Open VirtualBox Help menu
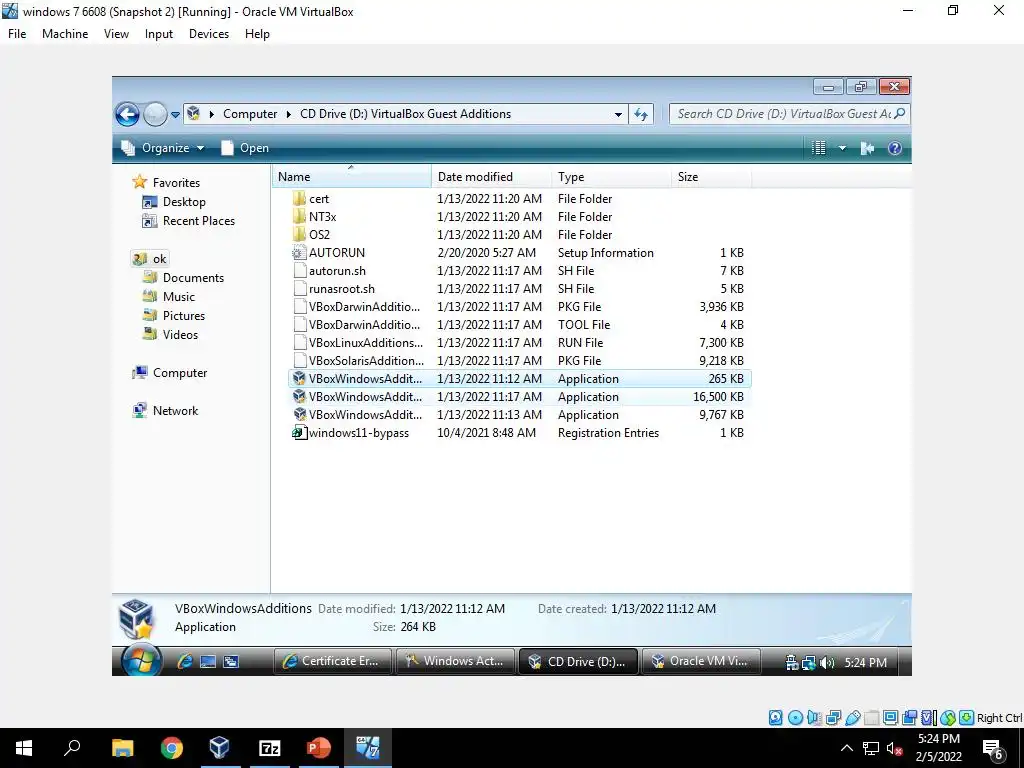The image size is (1024, 768). click(257, 34)
